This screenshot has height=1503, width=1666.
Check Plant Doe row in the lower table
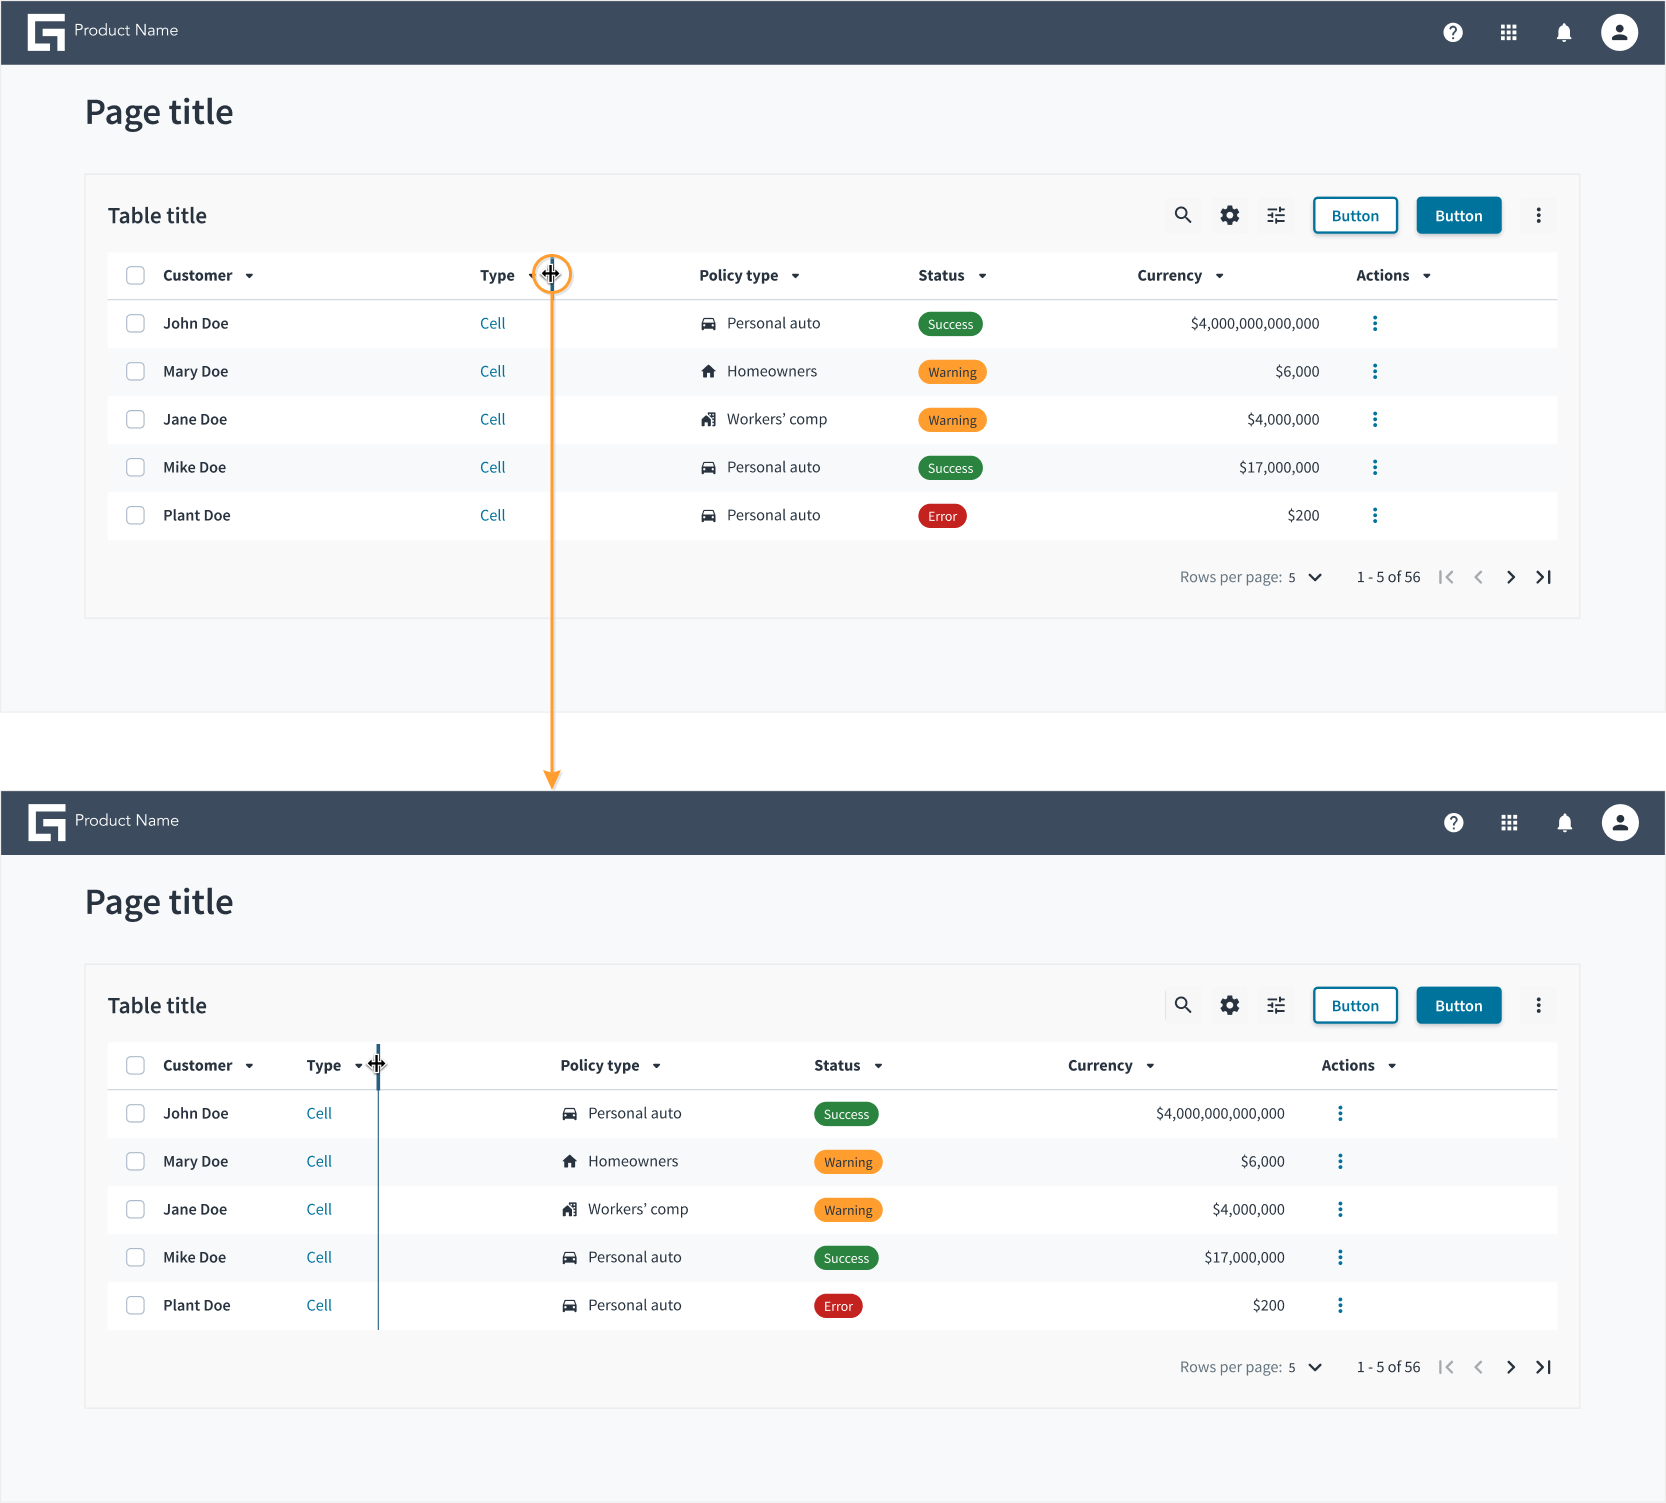point(135,1305)
